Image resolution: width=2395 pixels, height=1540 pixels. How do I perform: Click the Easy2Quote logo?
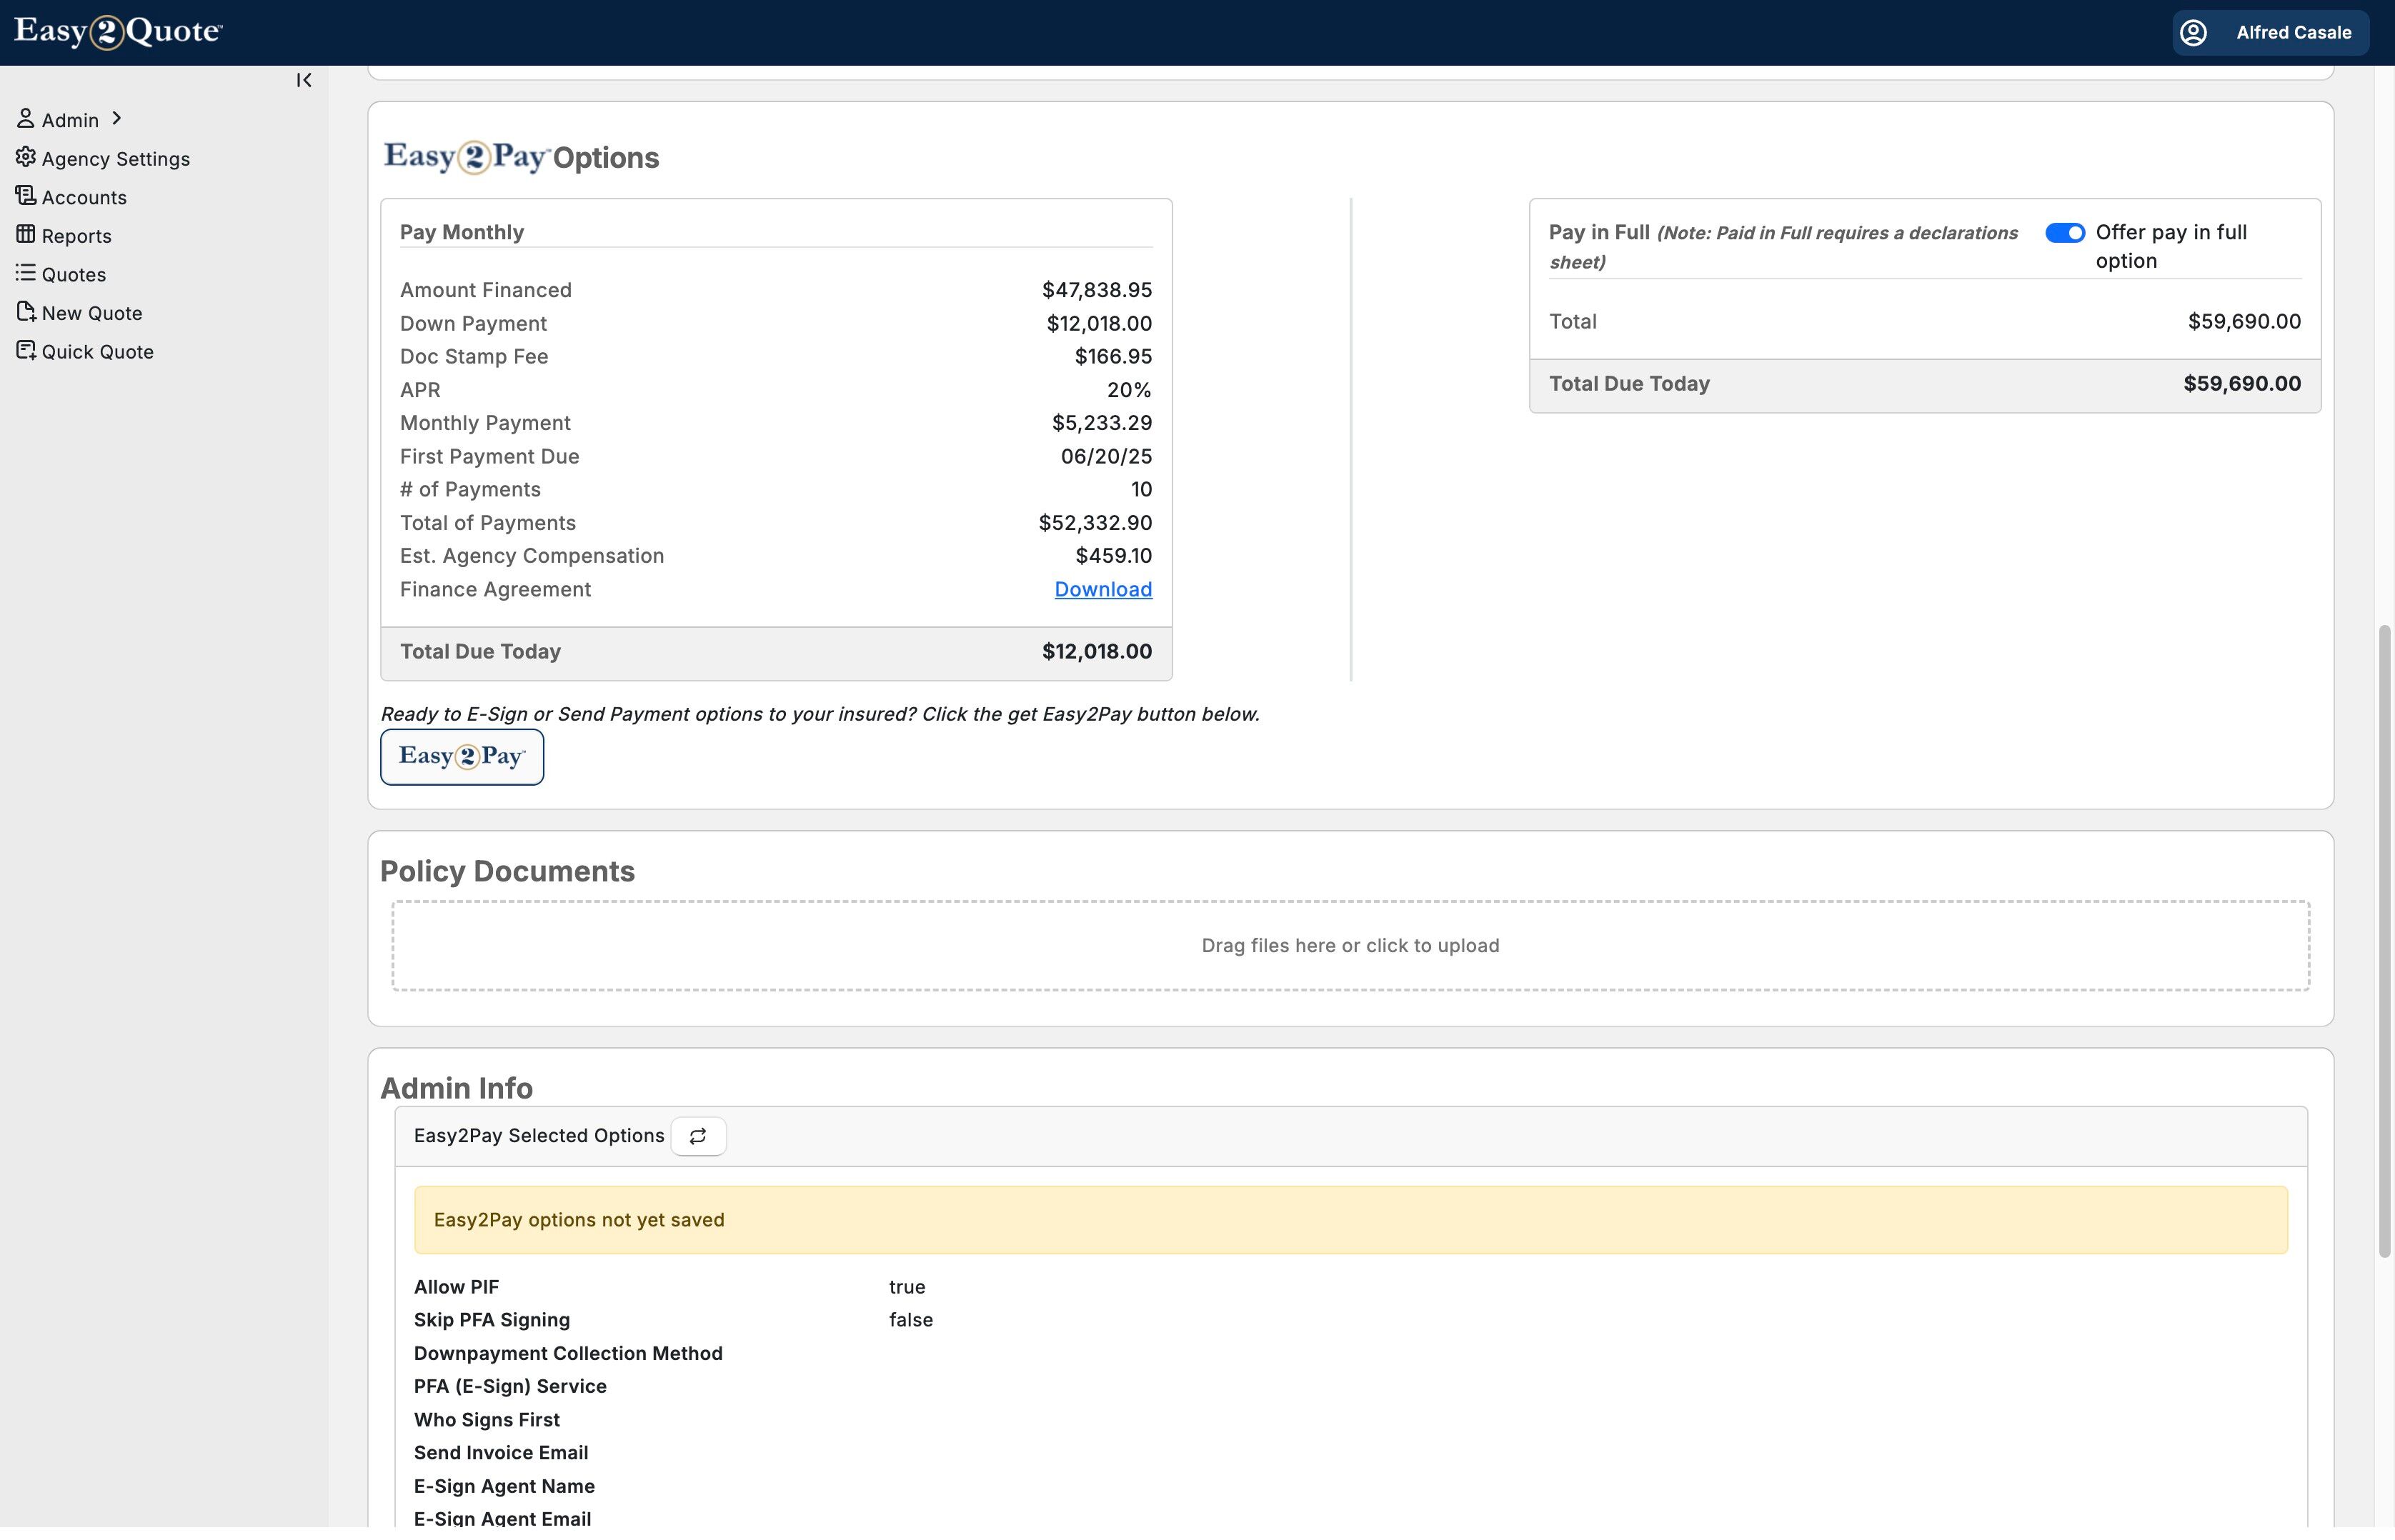coord(118,32)
